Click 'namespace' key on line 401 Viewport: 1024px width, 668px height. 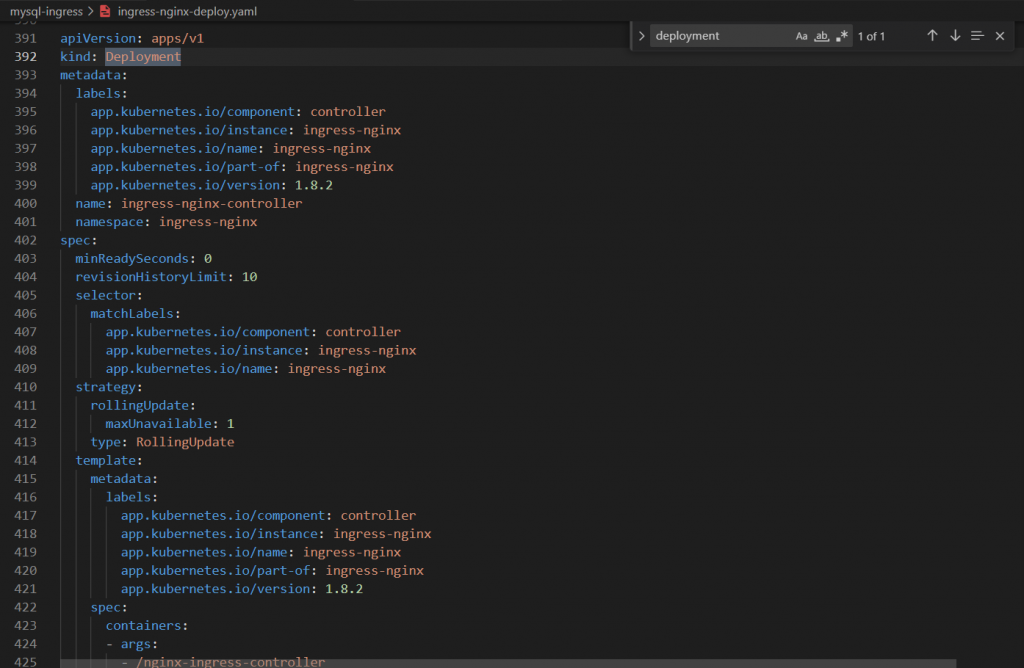[109, 222]
